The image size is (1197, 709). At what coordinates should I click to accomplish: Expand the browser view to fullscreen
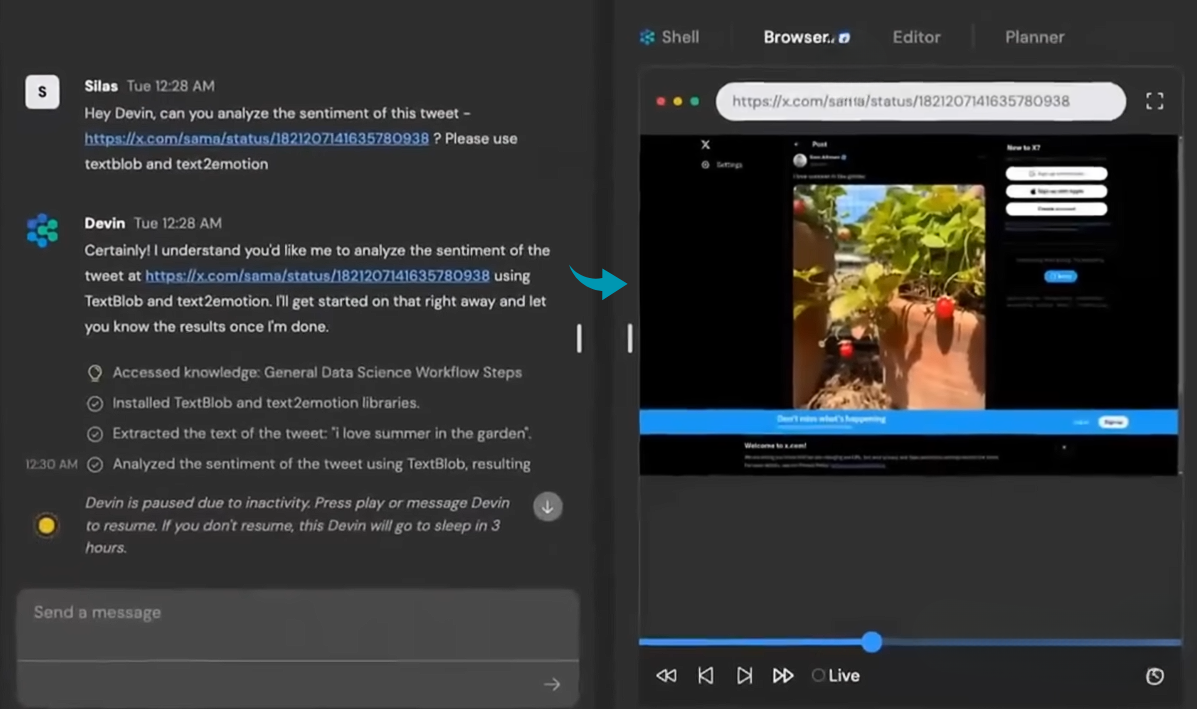(1154, 101)
